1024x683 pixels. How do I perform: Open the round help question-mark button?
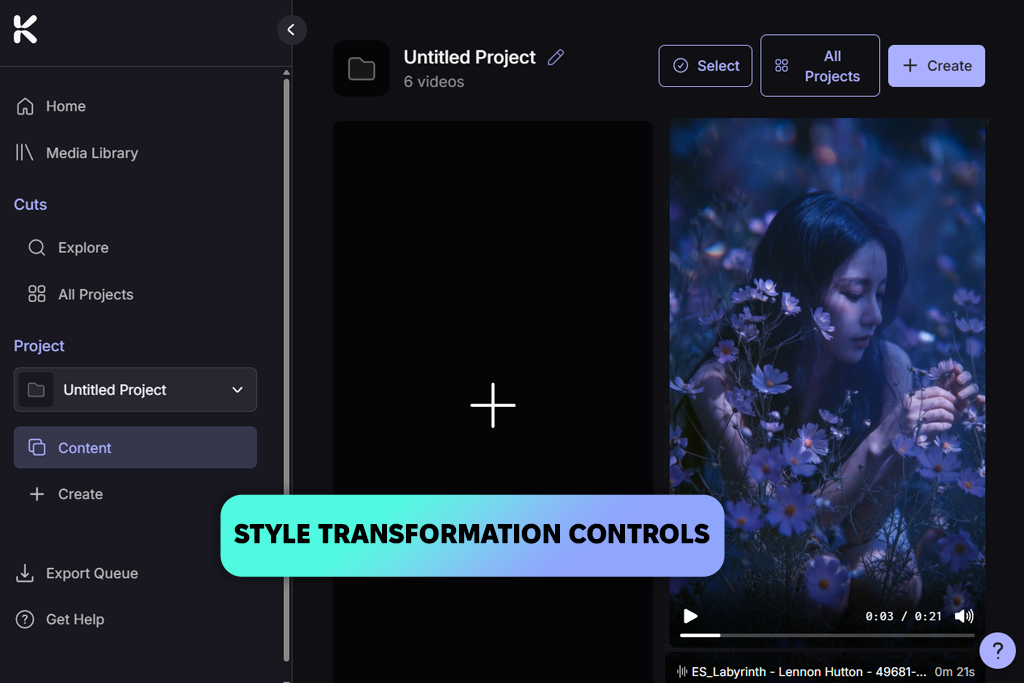[x=997, y=650]
